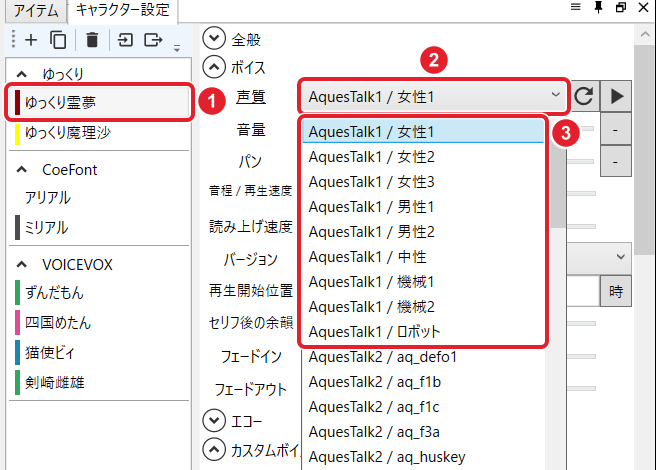This screenshot has width=656, height=470.
Task: Click the 読み上げ速度 slider track
Action: coord(582,226)
